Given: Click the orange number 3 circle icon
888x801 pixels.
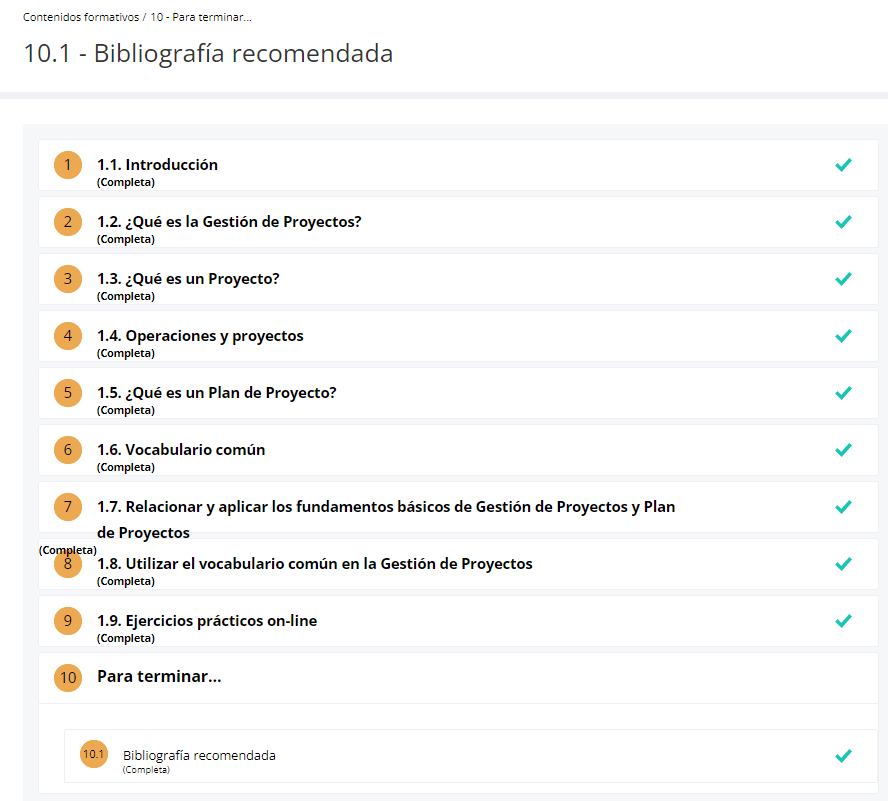Looking at the screenshot, I should pyautogui.click(x=68, y=279).
